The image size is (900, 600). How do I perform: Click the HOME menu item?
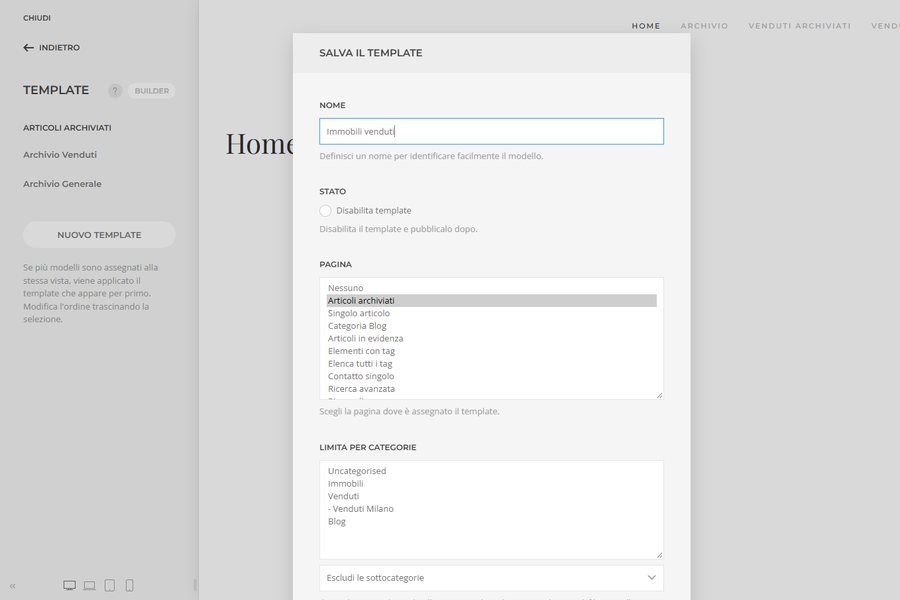pyautogui.click(x=646, y=26)
